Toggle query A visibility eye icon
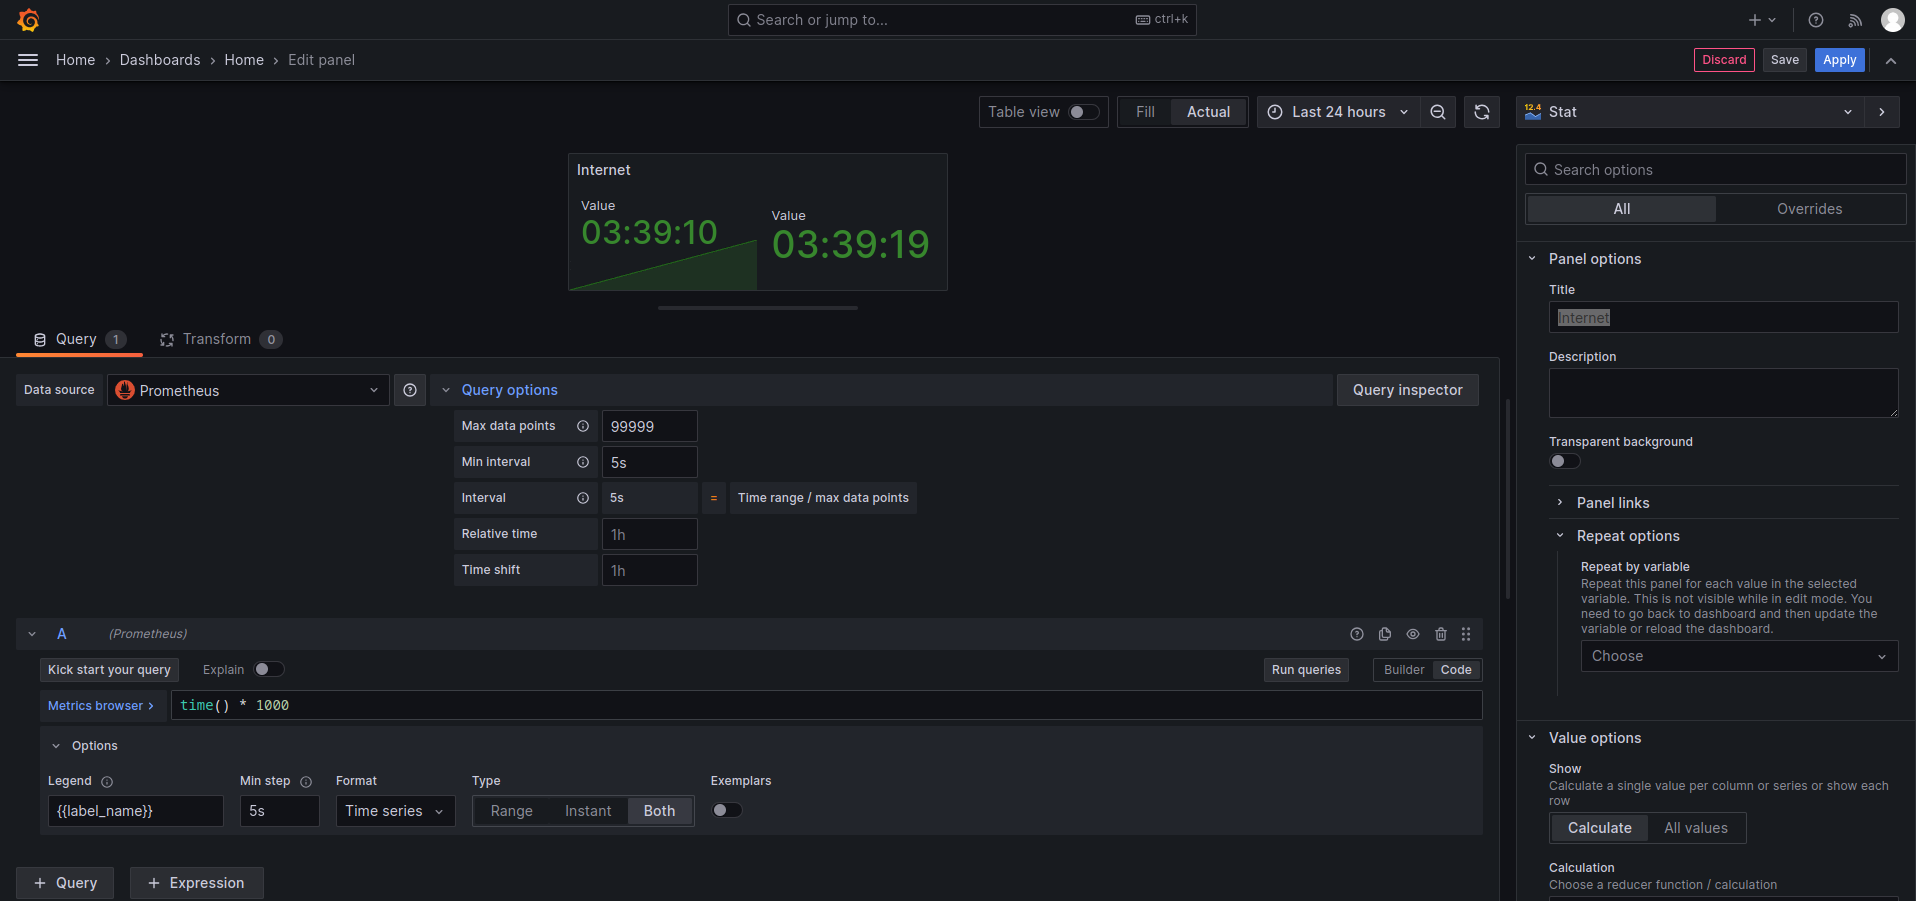This screenshot has width=1916, height=901. click(1413, 634)
